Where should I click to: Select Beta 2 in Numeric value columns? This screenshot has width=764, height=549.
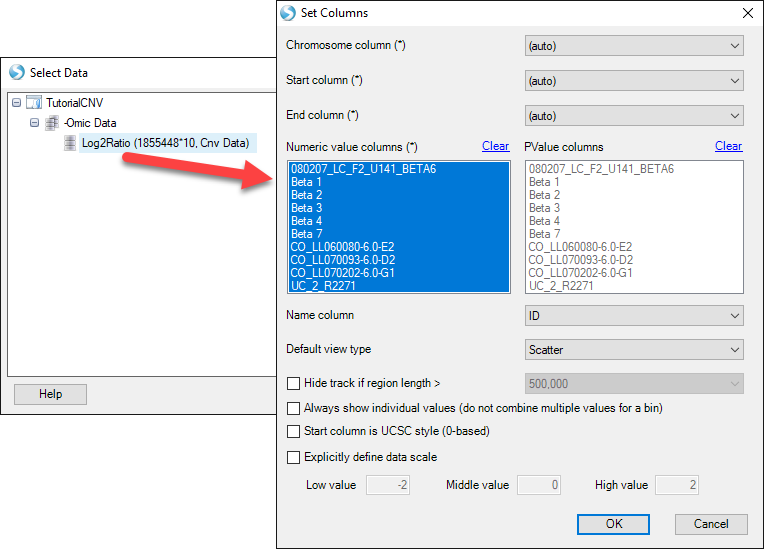point(399,195)
